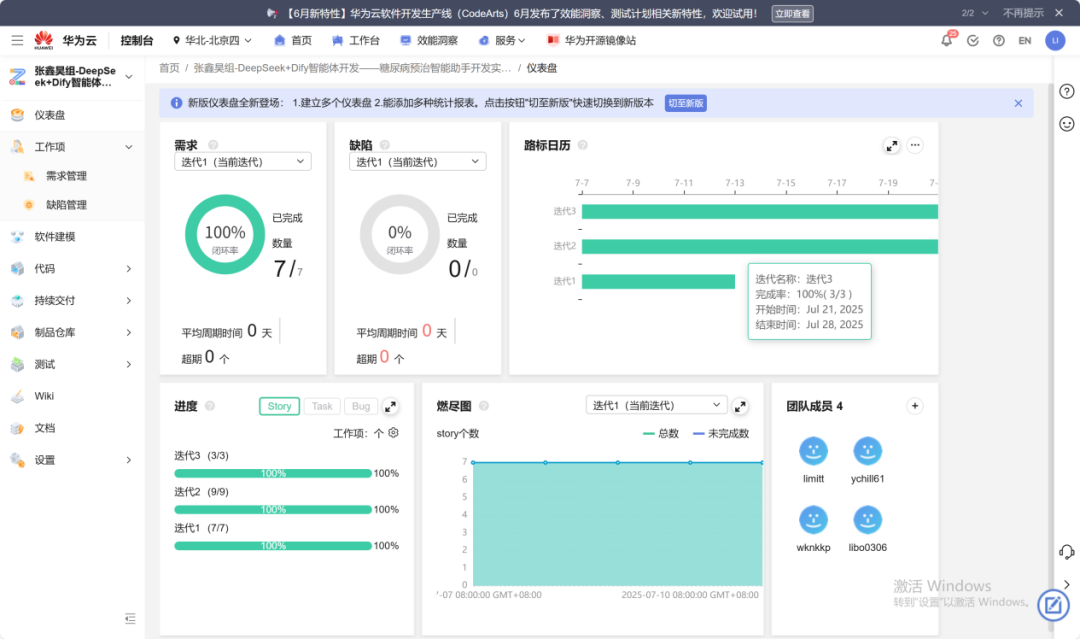Select the Story filter in progress panel
Screen dimensions: 1080x639
[279, 406]
